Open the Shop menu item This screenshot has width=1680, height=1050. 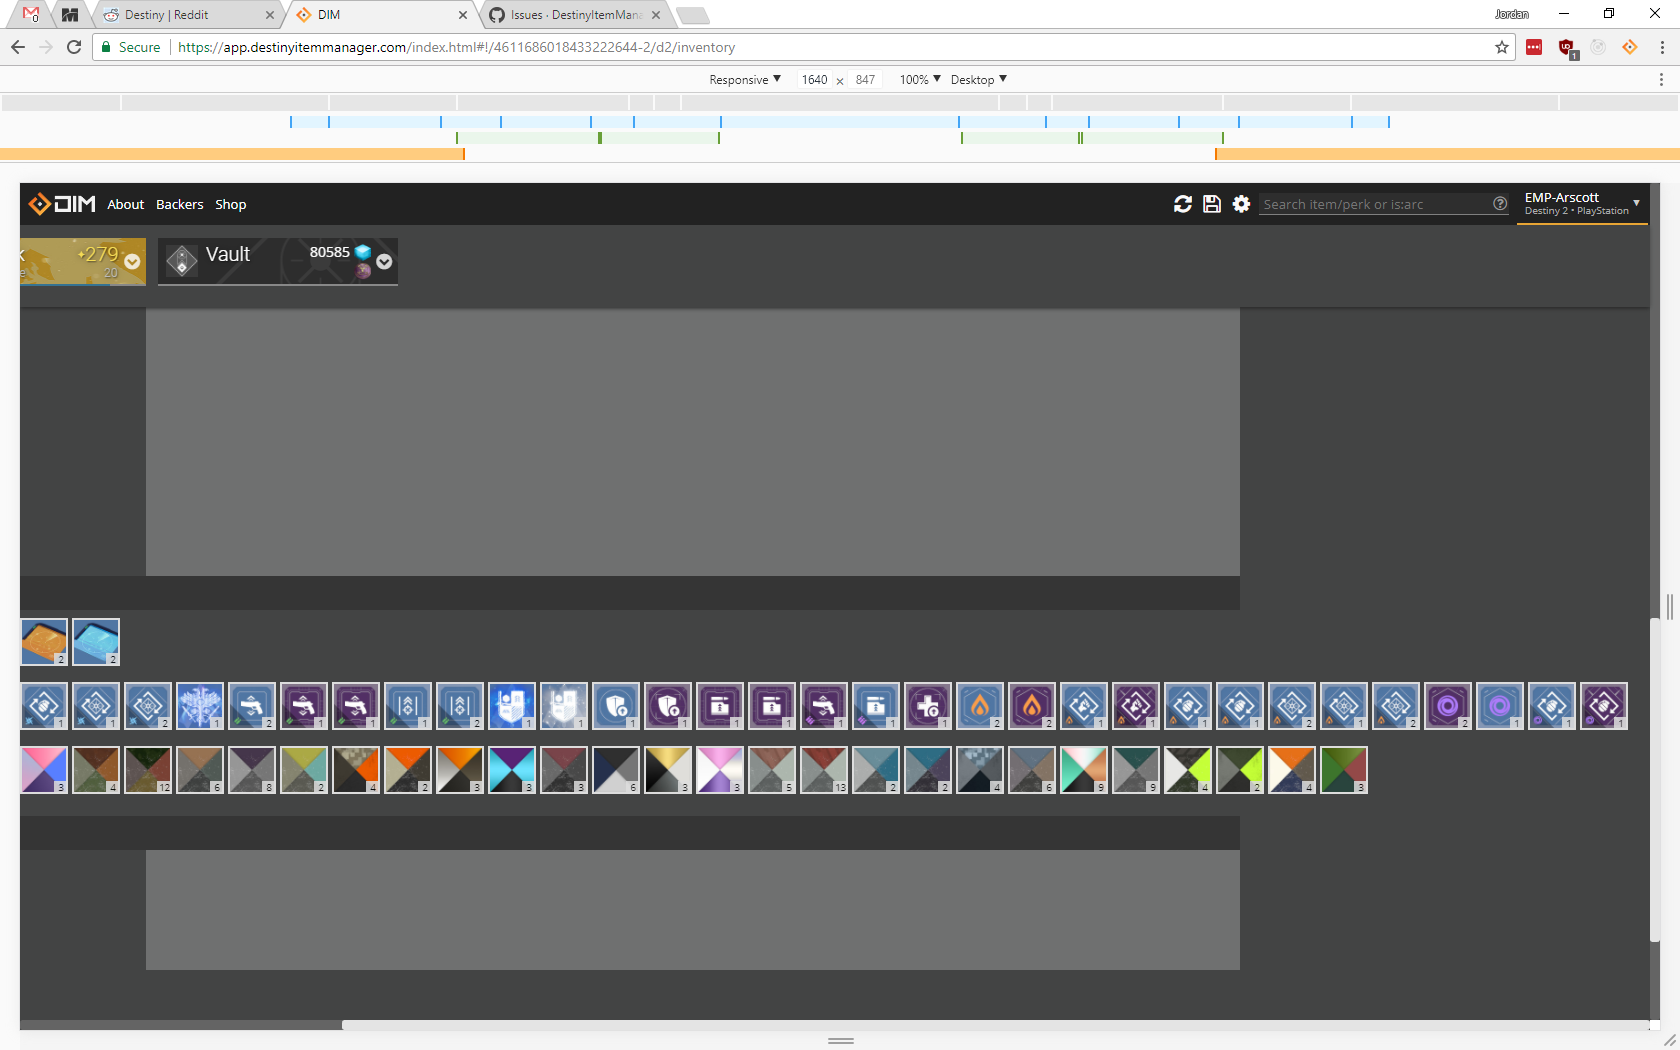(x=231, y=204)
